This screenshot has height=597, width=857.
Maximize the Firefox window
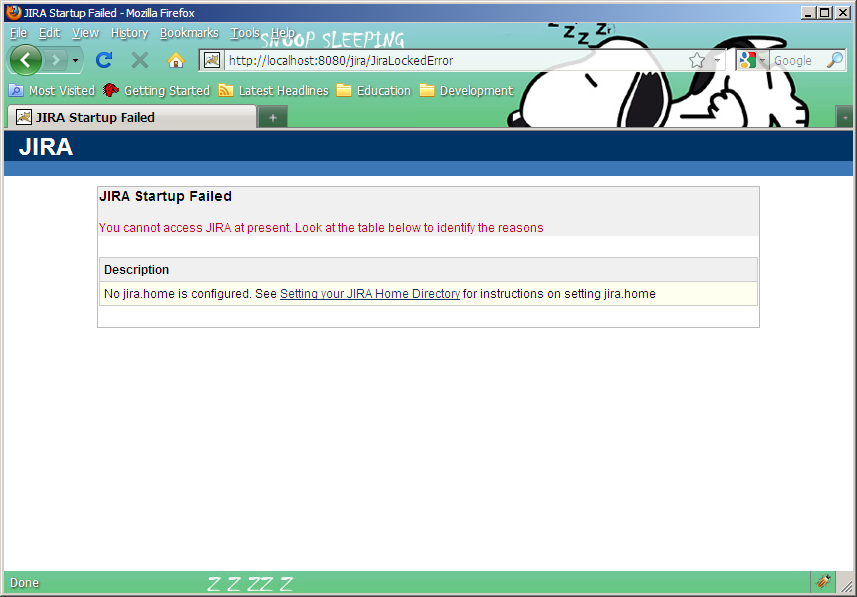tap(825, 13)
